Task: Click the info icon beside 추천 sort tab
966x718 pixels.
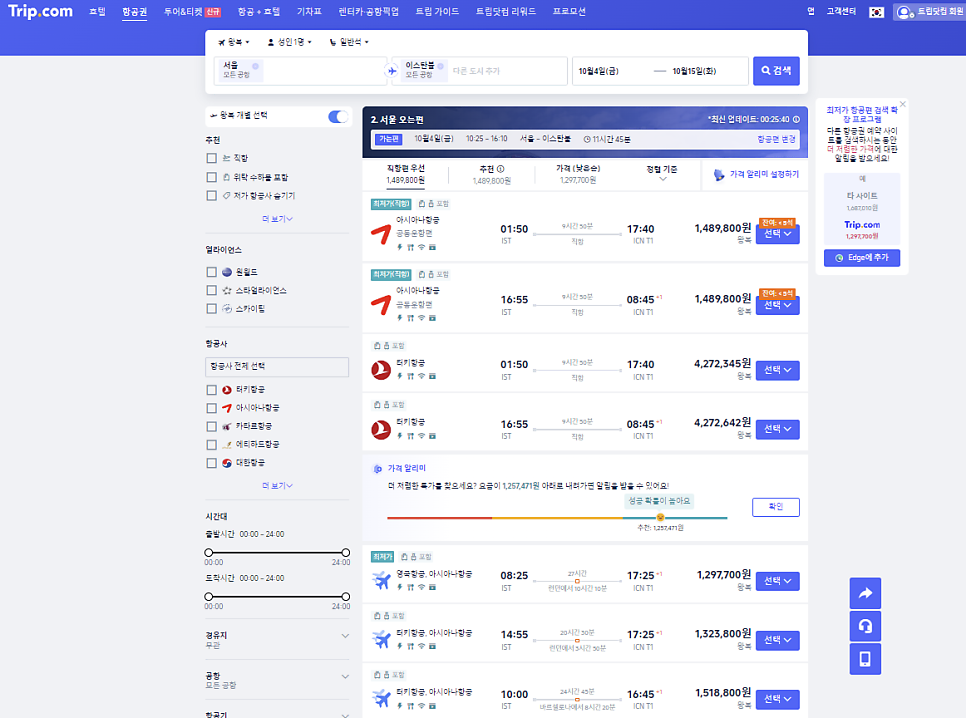Action: (501, 169)
